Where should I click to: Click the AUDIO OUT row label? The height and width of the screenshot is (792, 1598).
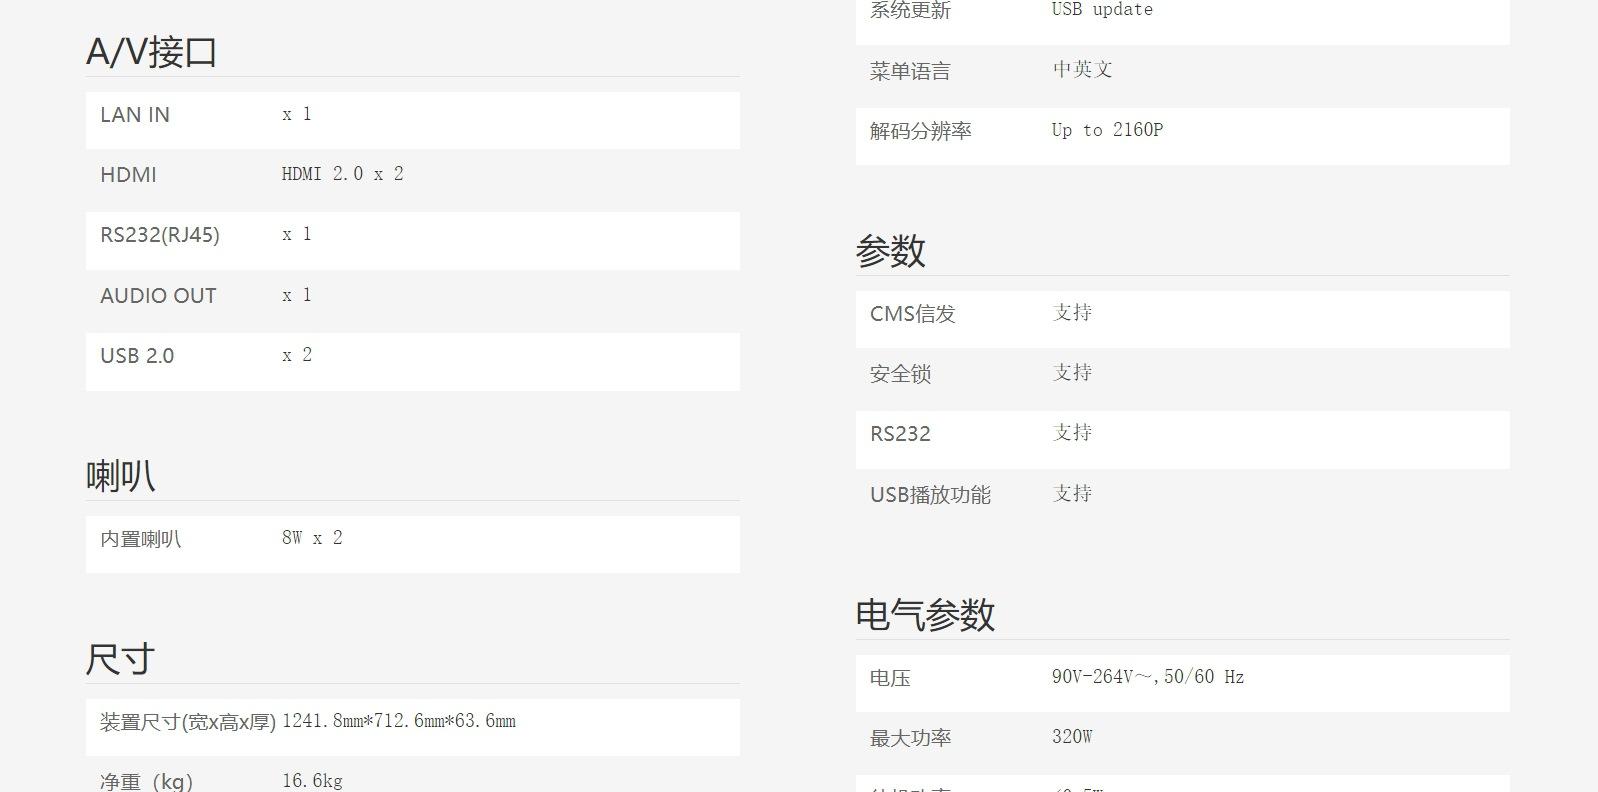(158, 296)
